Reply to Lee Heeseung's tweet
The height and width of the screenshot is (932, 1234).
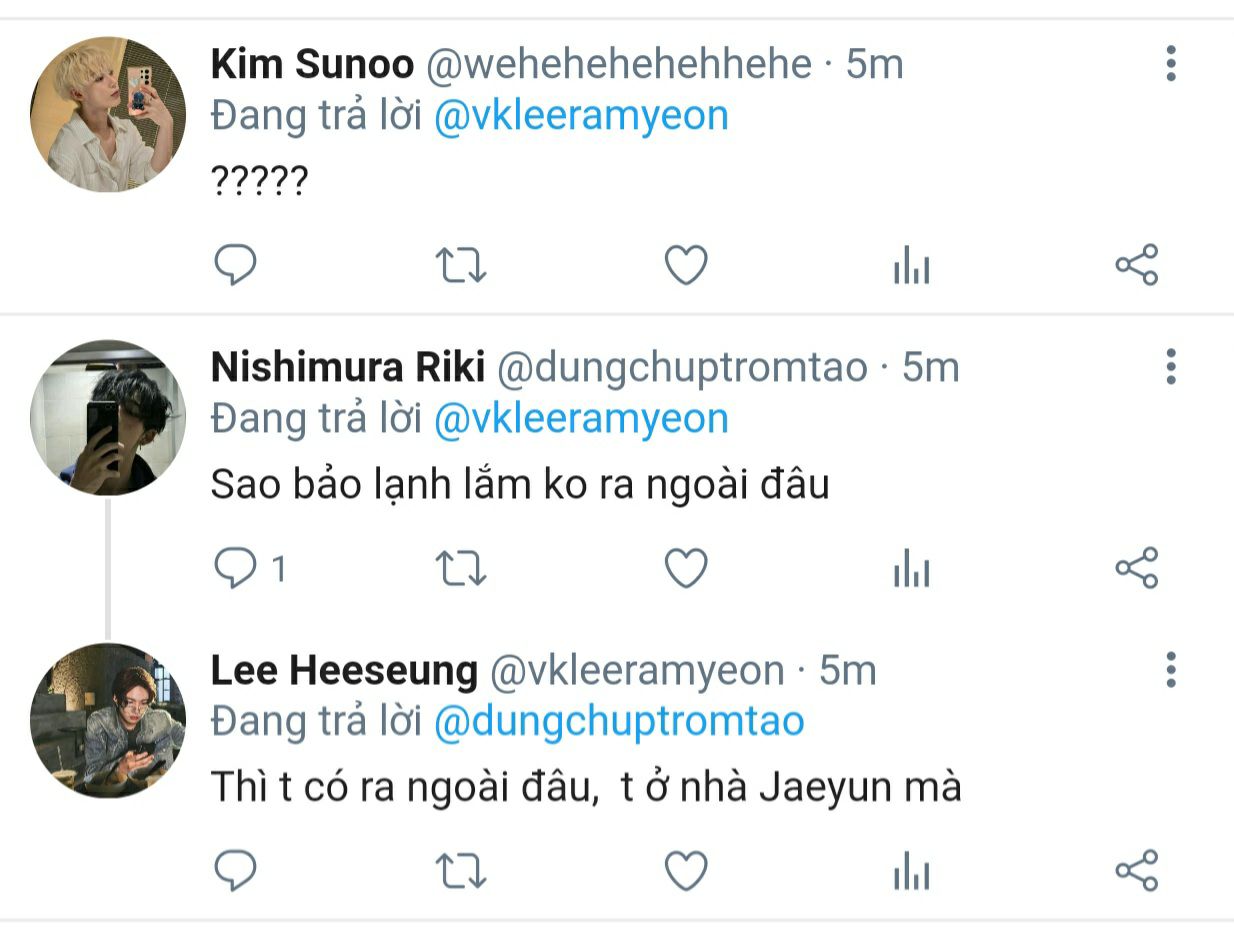(236, 870)
